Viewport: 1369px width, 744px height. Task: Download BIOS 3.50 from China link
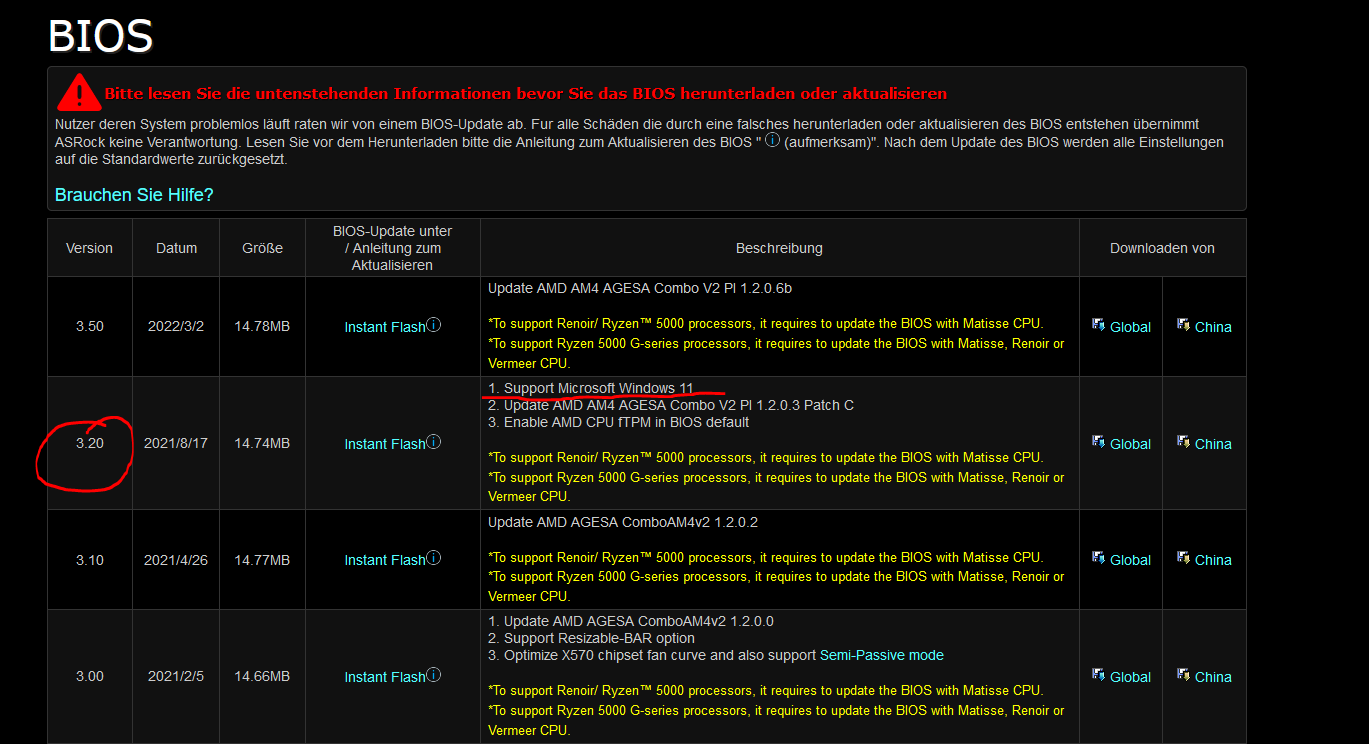[1213, 327]
